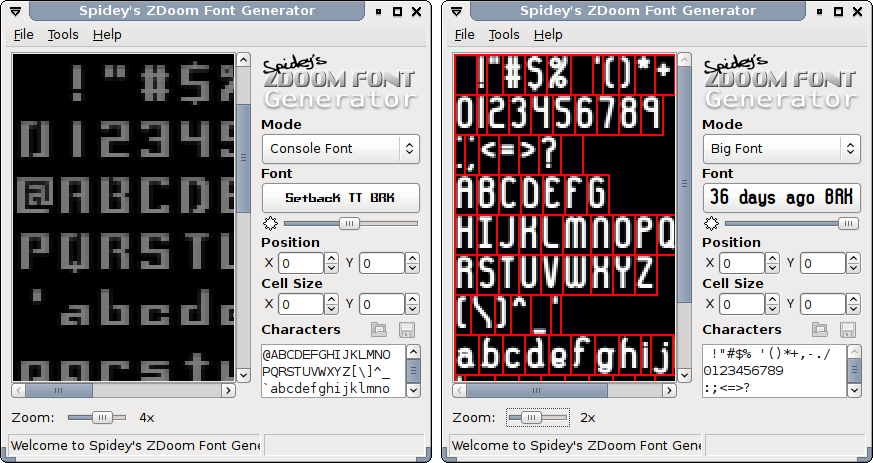Image resolution: width=873 pixels, height=463 pixels.
Task: Save characters in Big Font window
Action: [x=848, y=329]
